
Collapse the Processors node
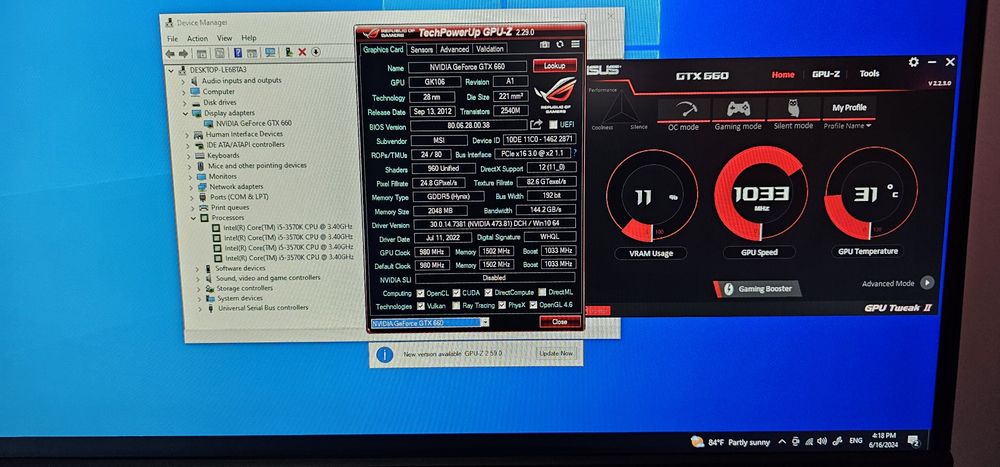(193, 218)
